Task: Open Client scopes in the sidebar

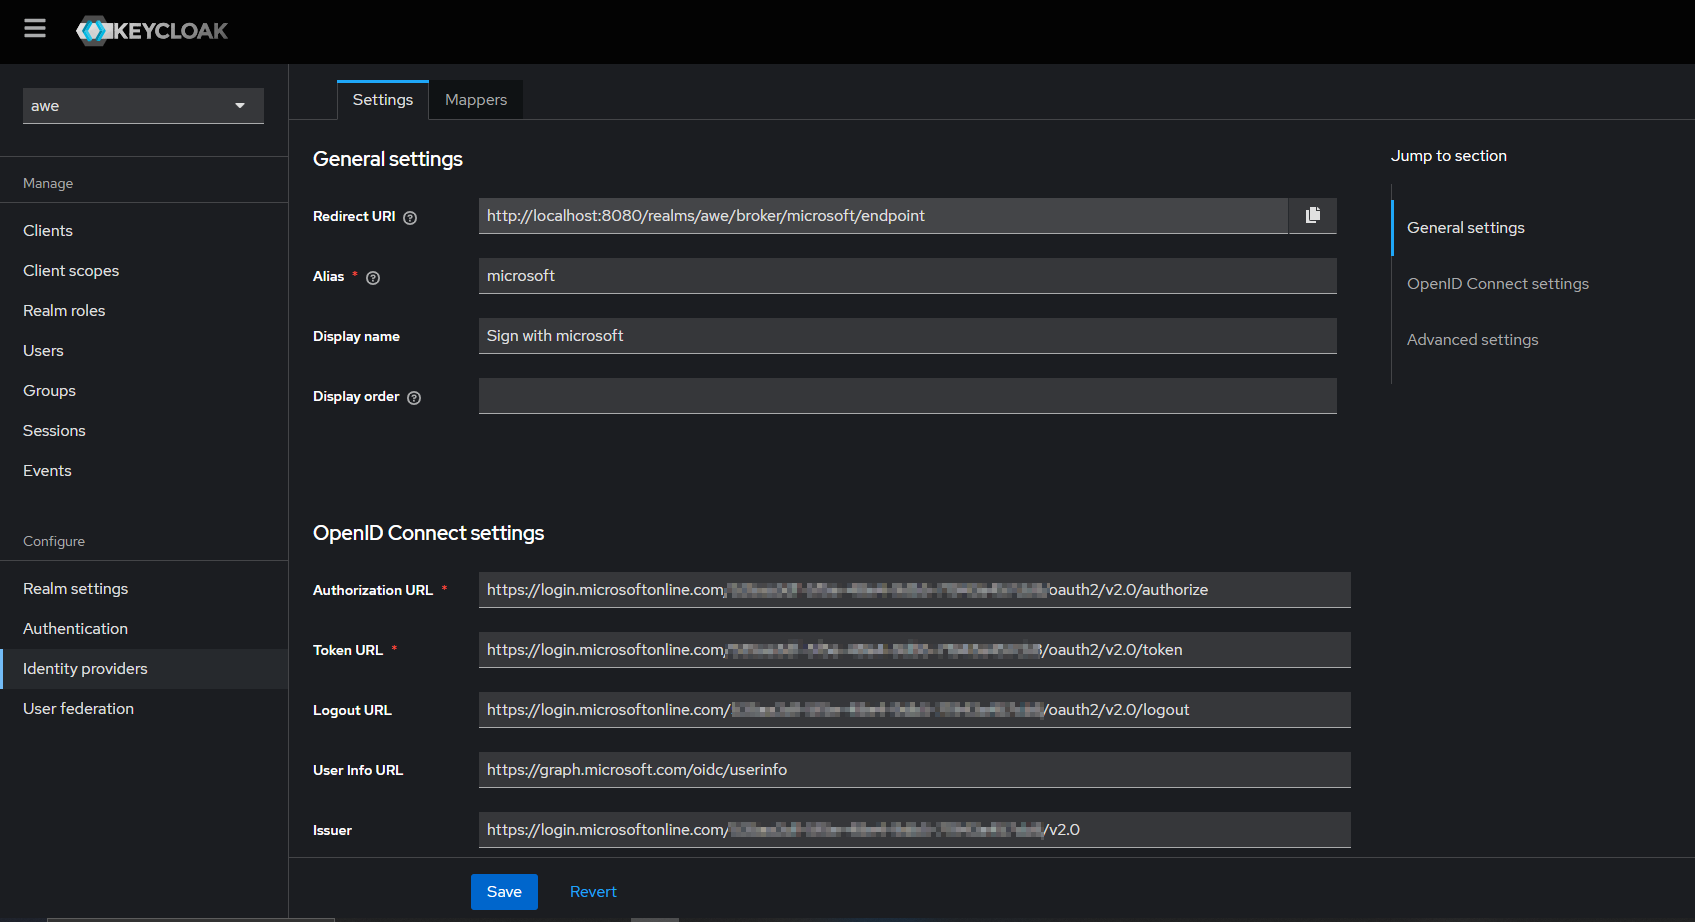Action: click(144, 271)
